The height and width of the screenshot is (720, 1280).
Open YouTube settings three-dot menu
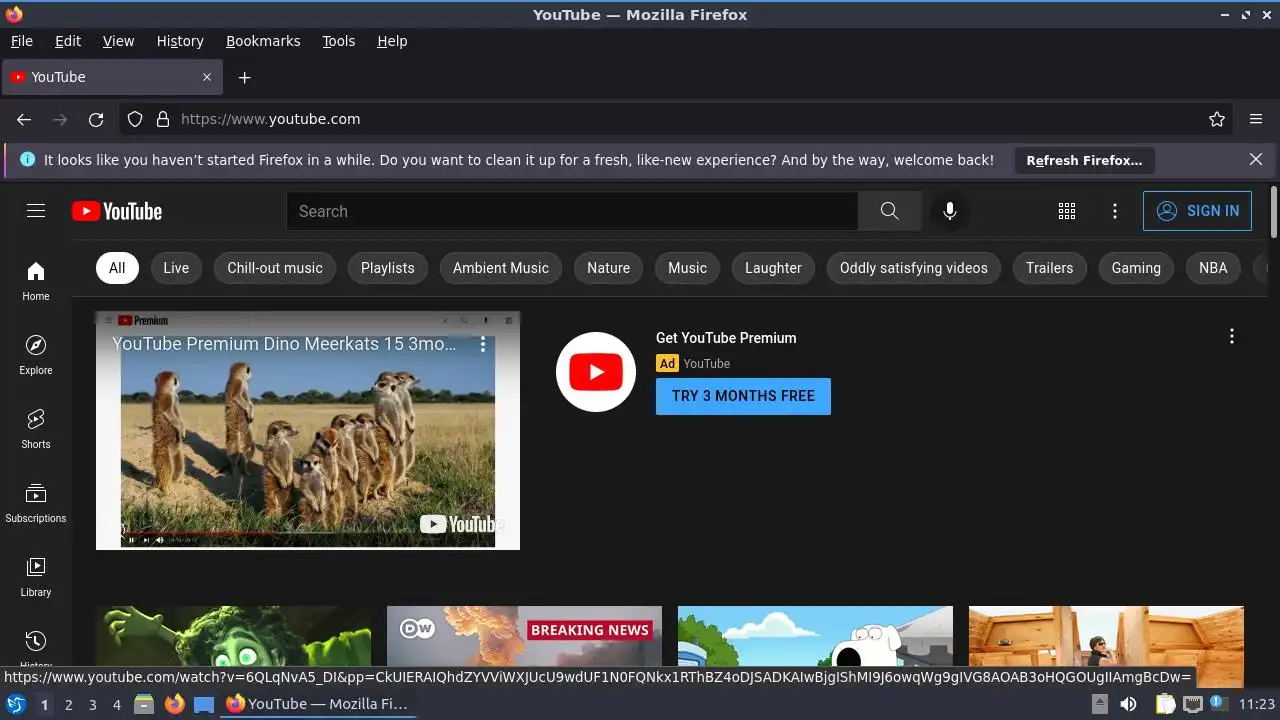click(x=1115, y=211)
